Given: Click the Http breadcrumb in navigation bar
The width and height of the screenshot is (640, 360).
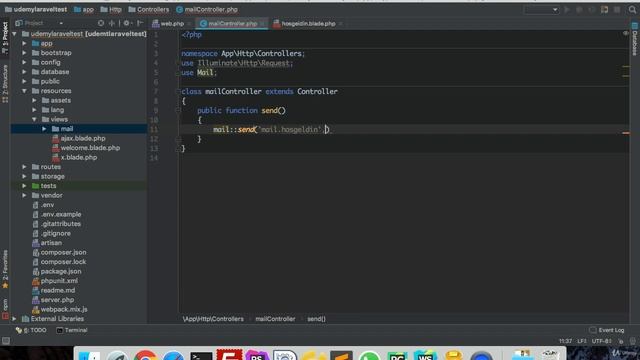Looking at the screenshot, I should [111, 9].
